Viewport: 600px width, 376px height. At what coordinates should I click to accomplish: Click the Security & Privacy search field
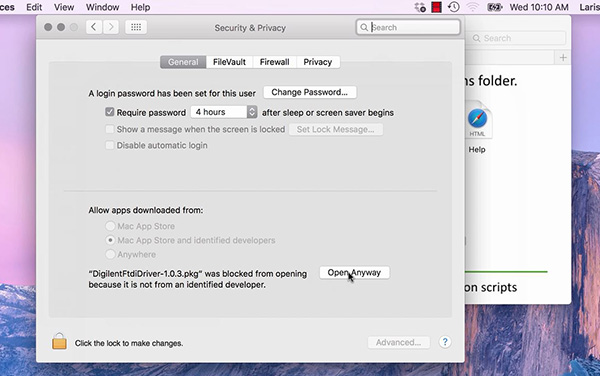coord(408,28)
